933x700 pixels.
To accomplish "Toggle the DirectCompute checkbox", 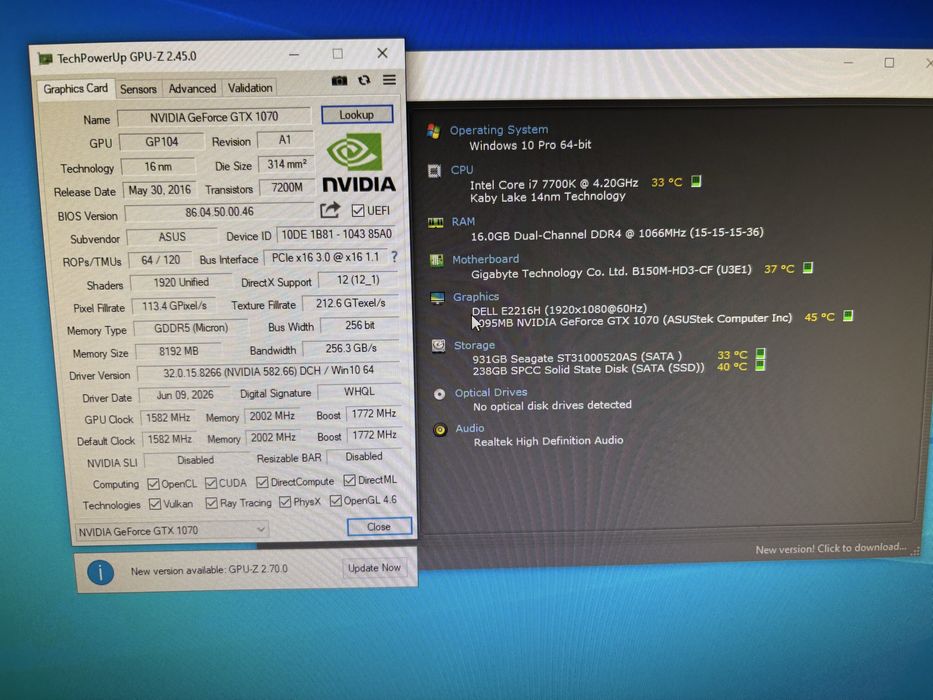I will [262, 482].
